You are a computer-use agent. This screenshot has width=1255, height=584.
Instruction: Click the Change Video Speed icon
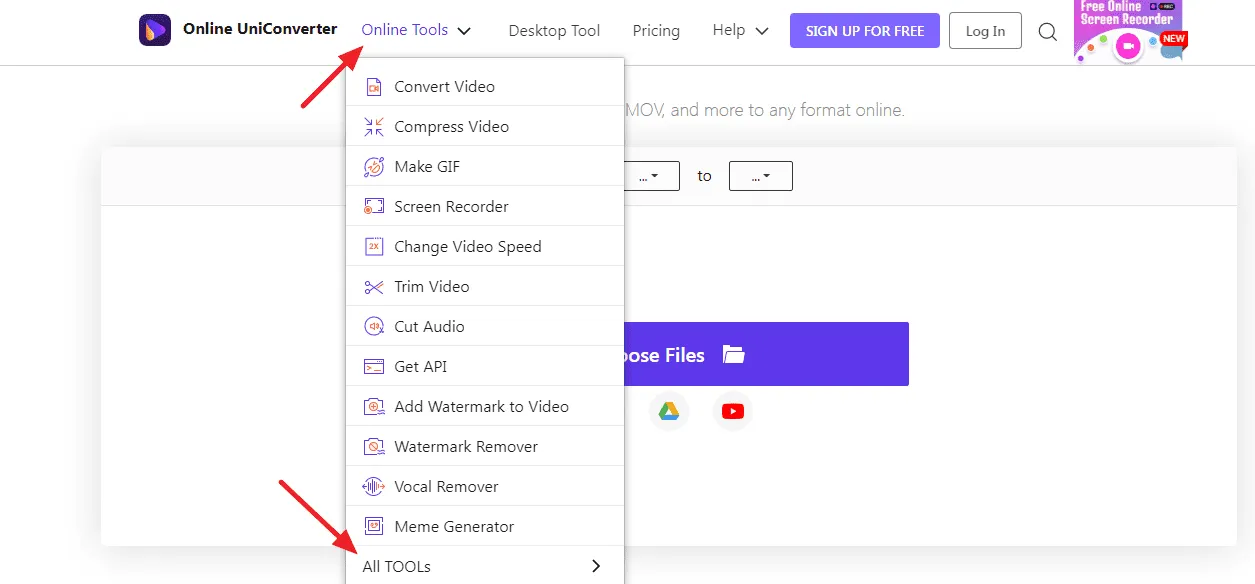374,247
